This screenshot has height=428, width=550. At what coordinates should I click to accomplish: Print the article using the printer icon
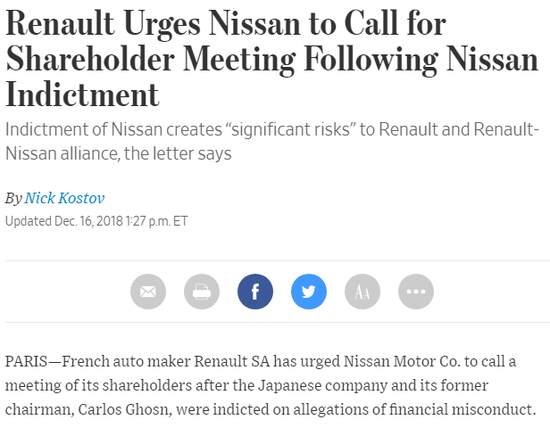(202, 292)
